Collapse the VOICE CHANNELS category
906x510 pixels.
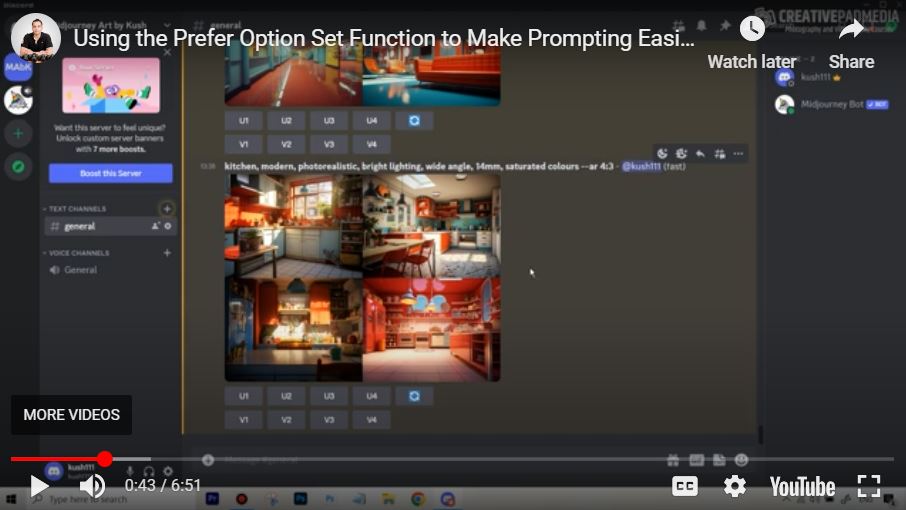tap(76, 253)
